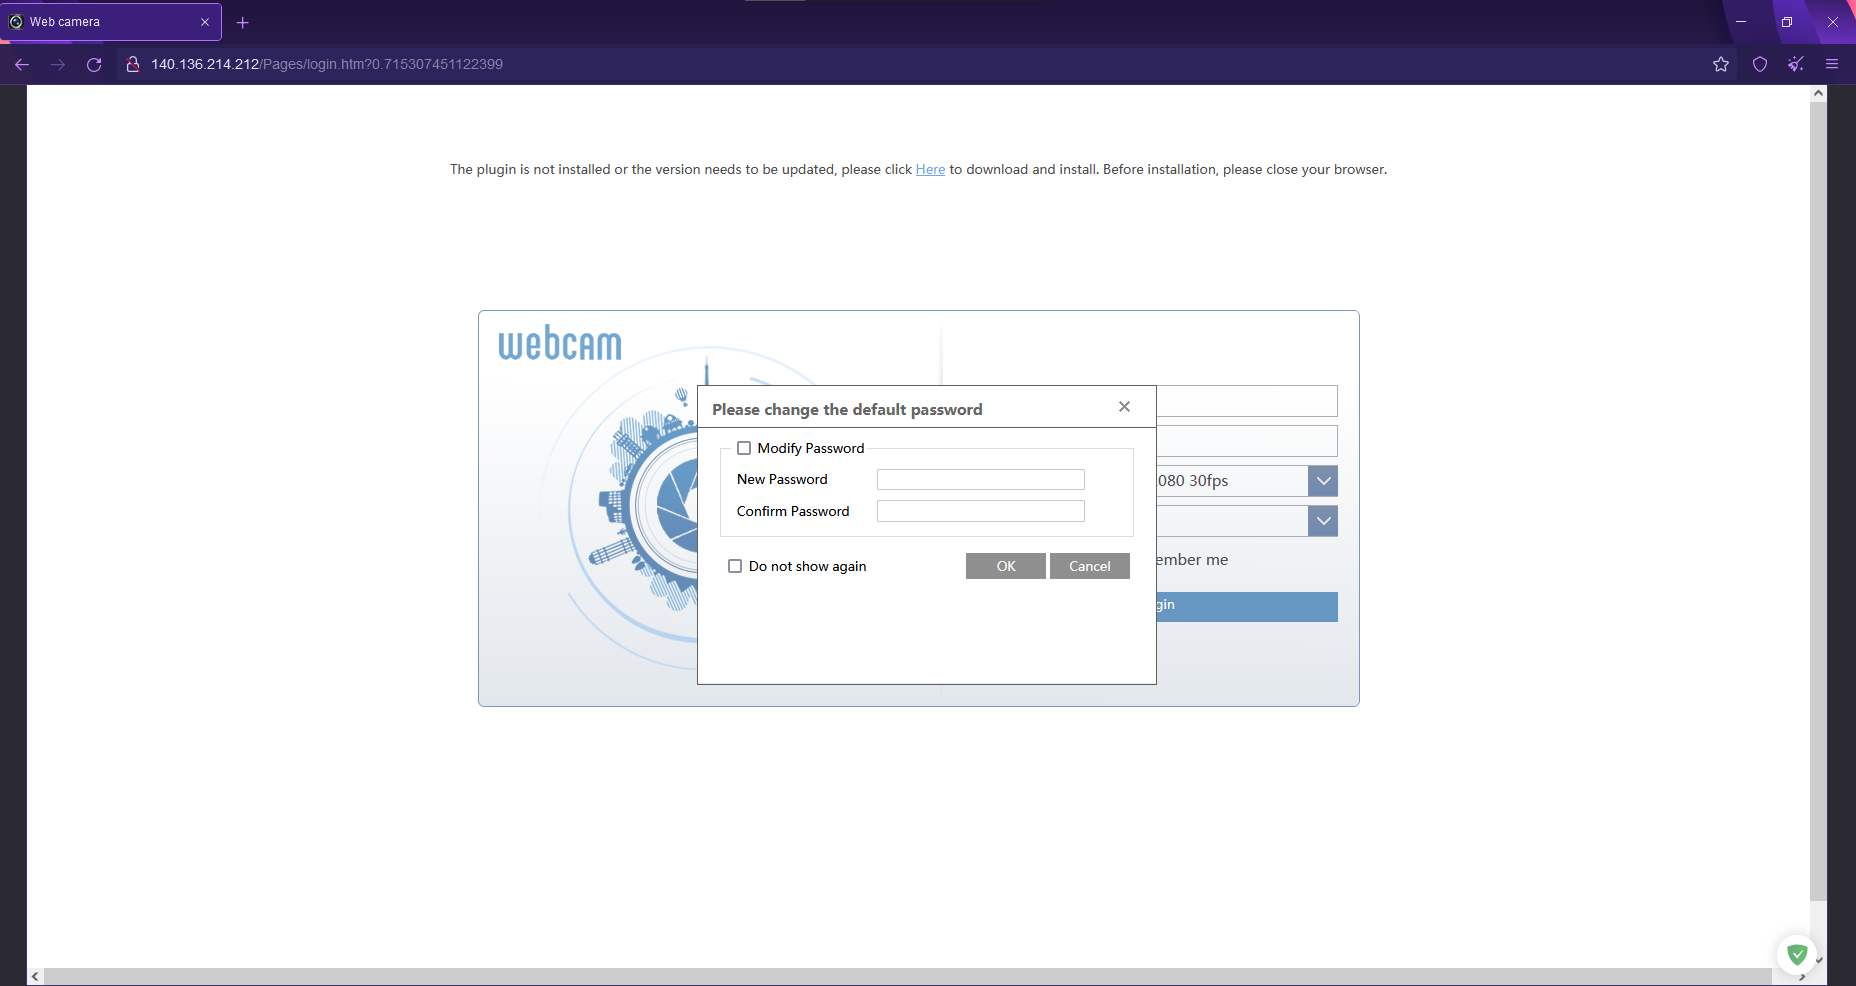Expand the 1080 30fps stream dropdown

(1323, 481)
